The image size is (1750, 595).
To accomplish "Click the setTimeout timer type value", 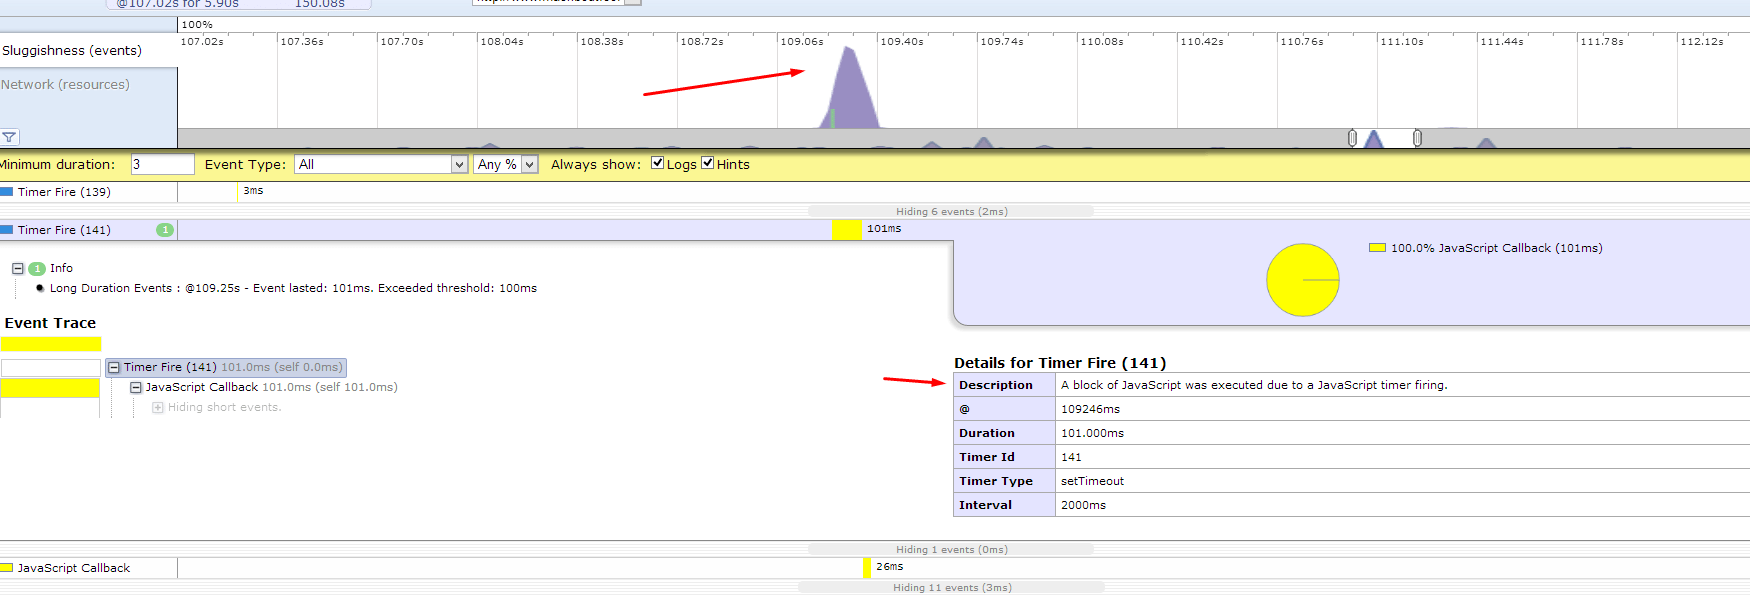I will [1092, 481].
